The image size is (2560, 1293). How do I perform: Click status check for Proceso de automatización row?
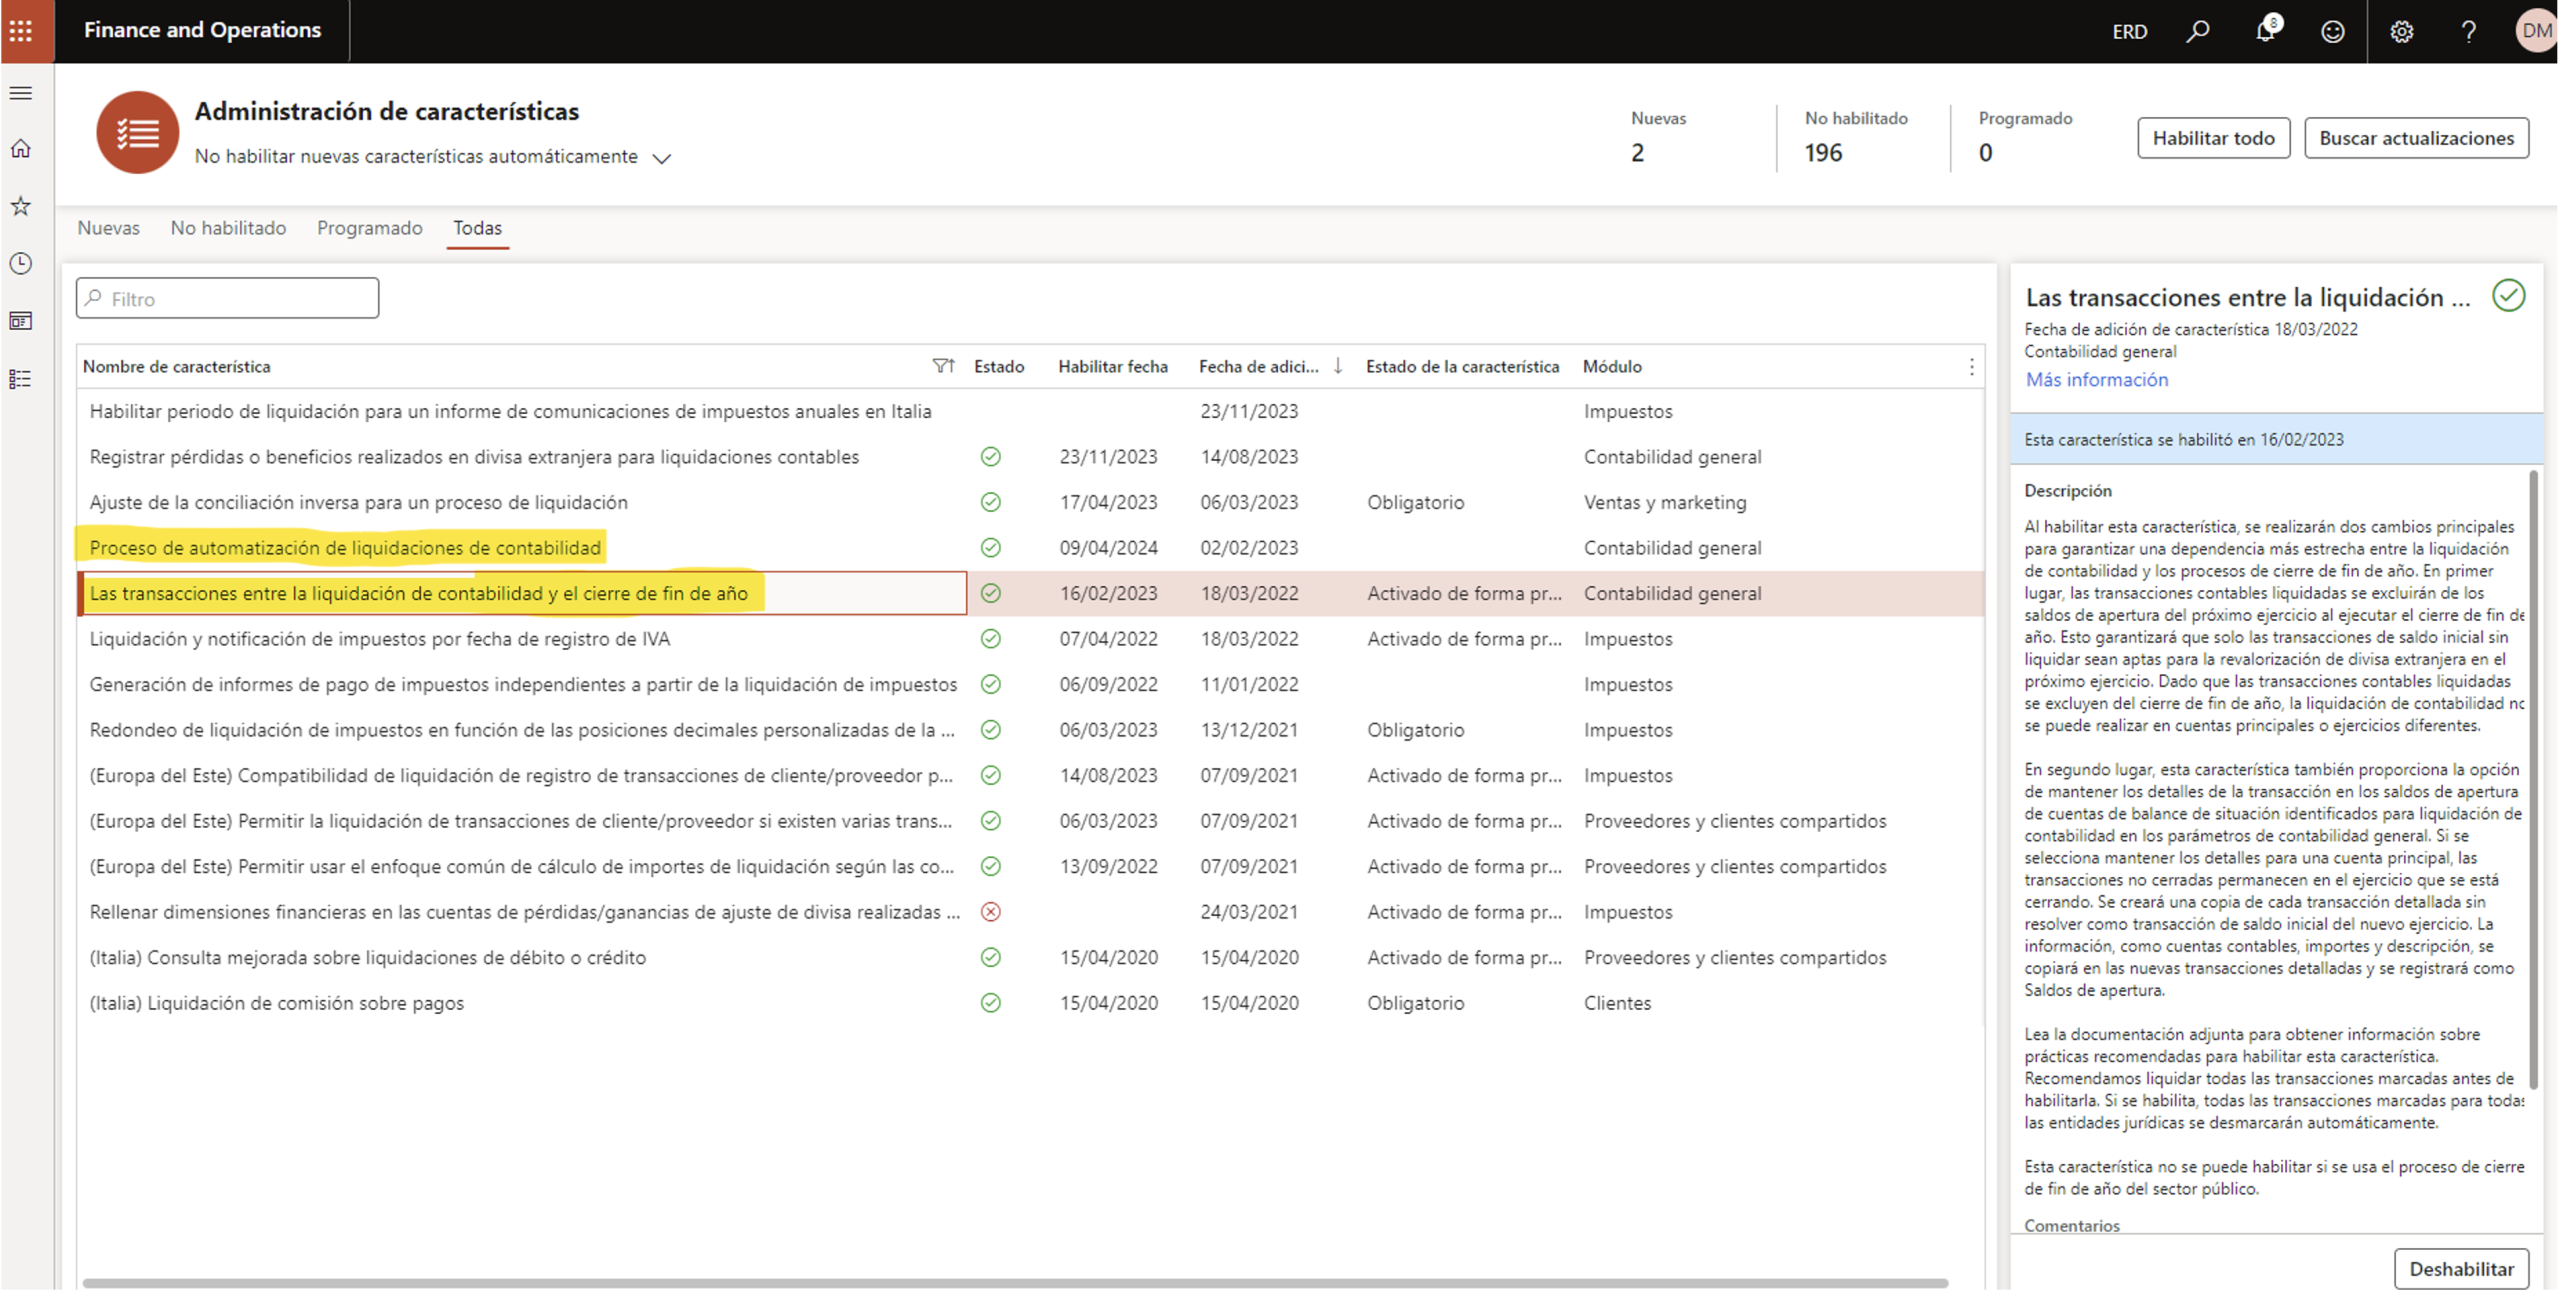[990, 548]
